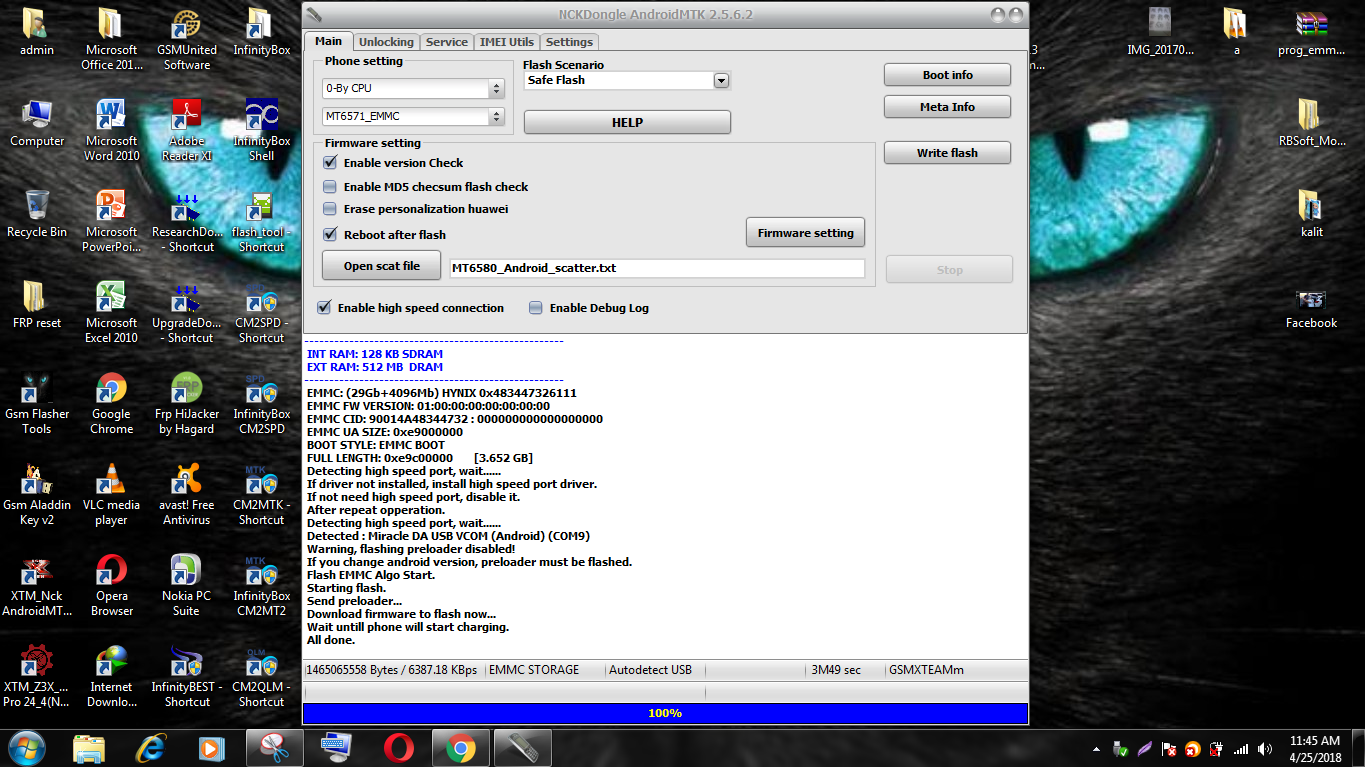
Task: Launch Microsoft Excel 2010 shortcut
Action: click(111, 312)
